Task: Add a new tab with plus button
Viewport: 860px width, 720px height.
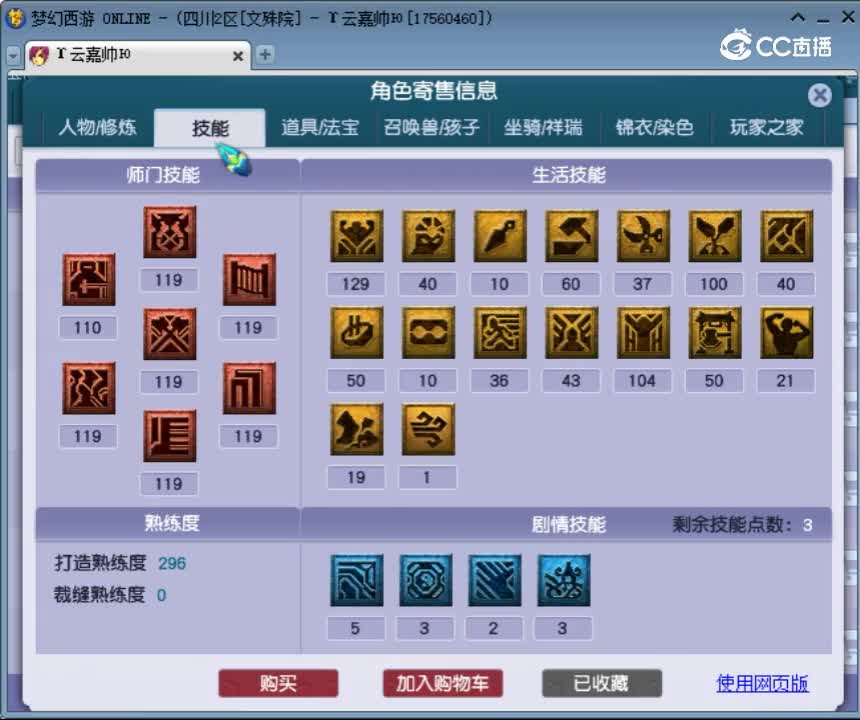Action: (265, 54)
